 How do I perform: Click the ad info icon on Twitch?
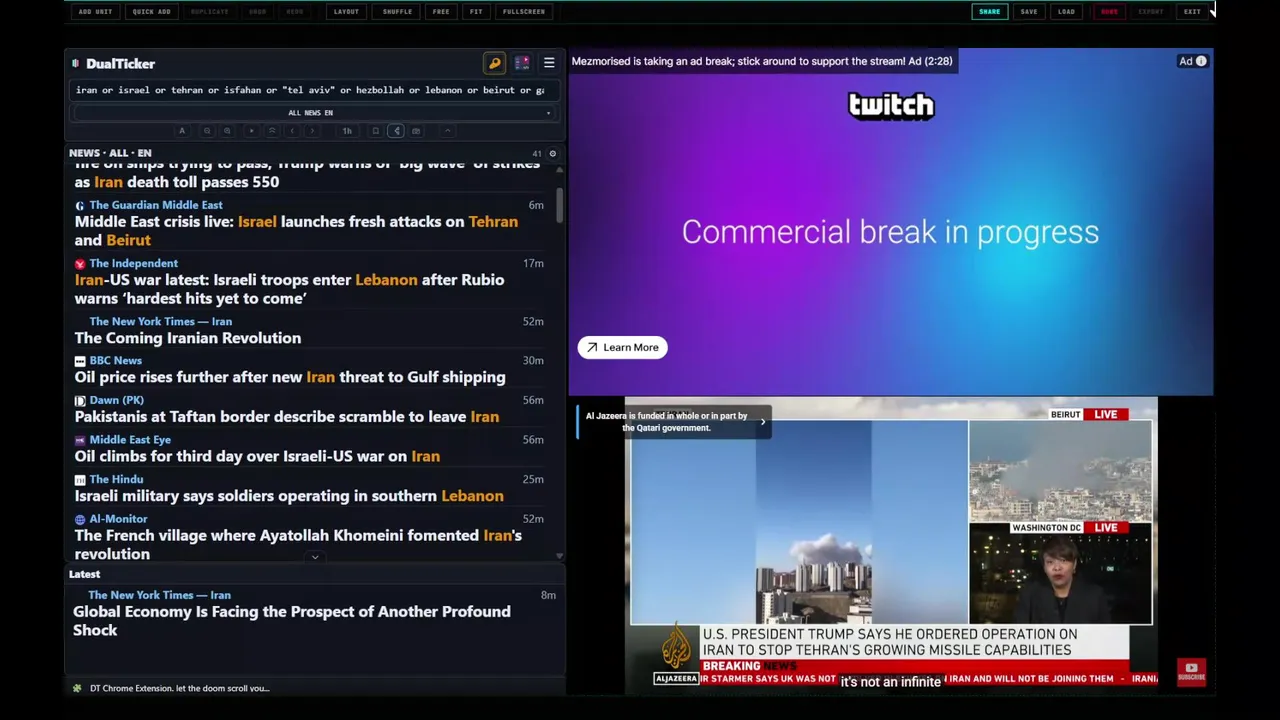(1201, 61)
